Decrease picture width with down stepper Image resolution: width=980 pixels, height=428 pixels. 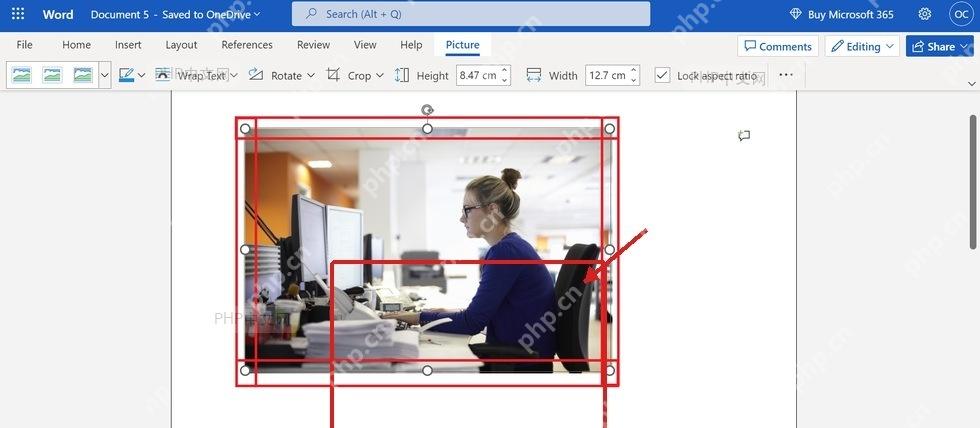634,81
